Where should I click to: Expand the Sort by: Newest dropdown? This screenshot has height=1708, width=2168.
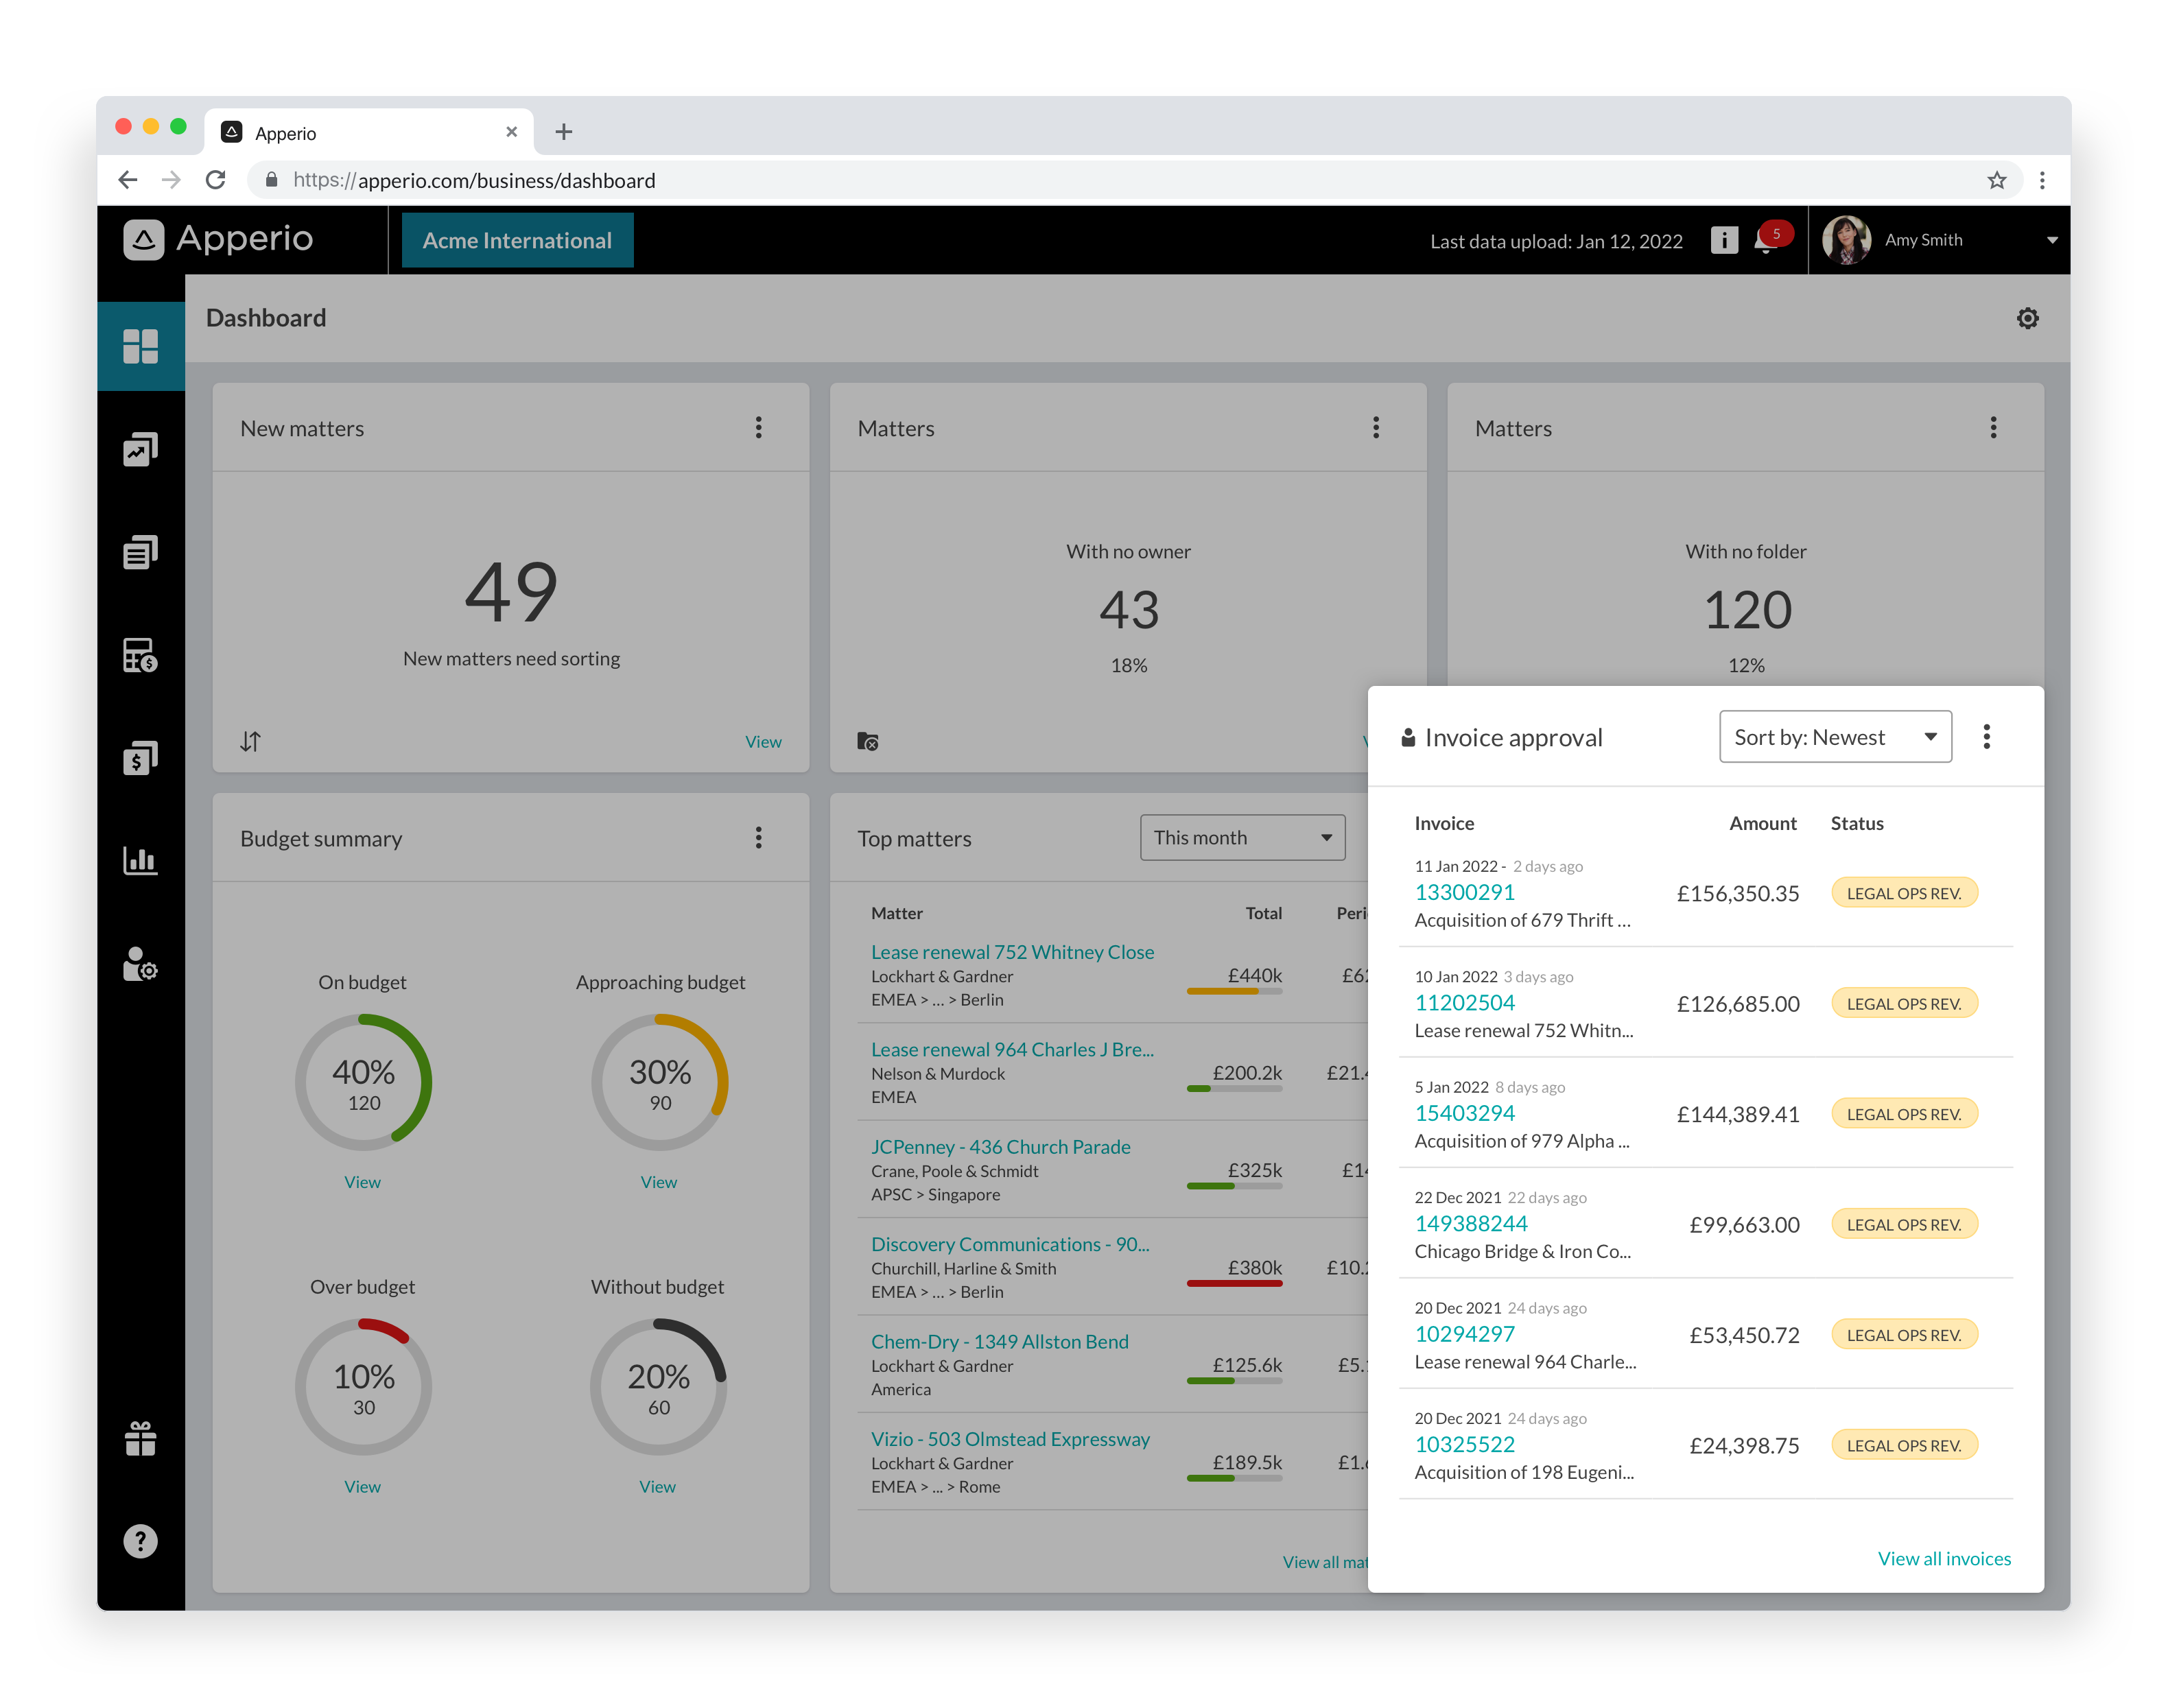[x=1835, y=737]
